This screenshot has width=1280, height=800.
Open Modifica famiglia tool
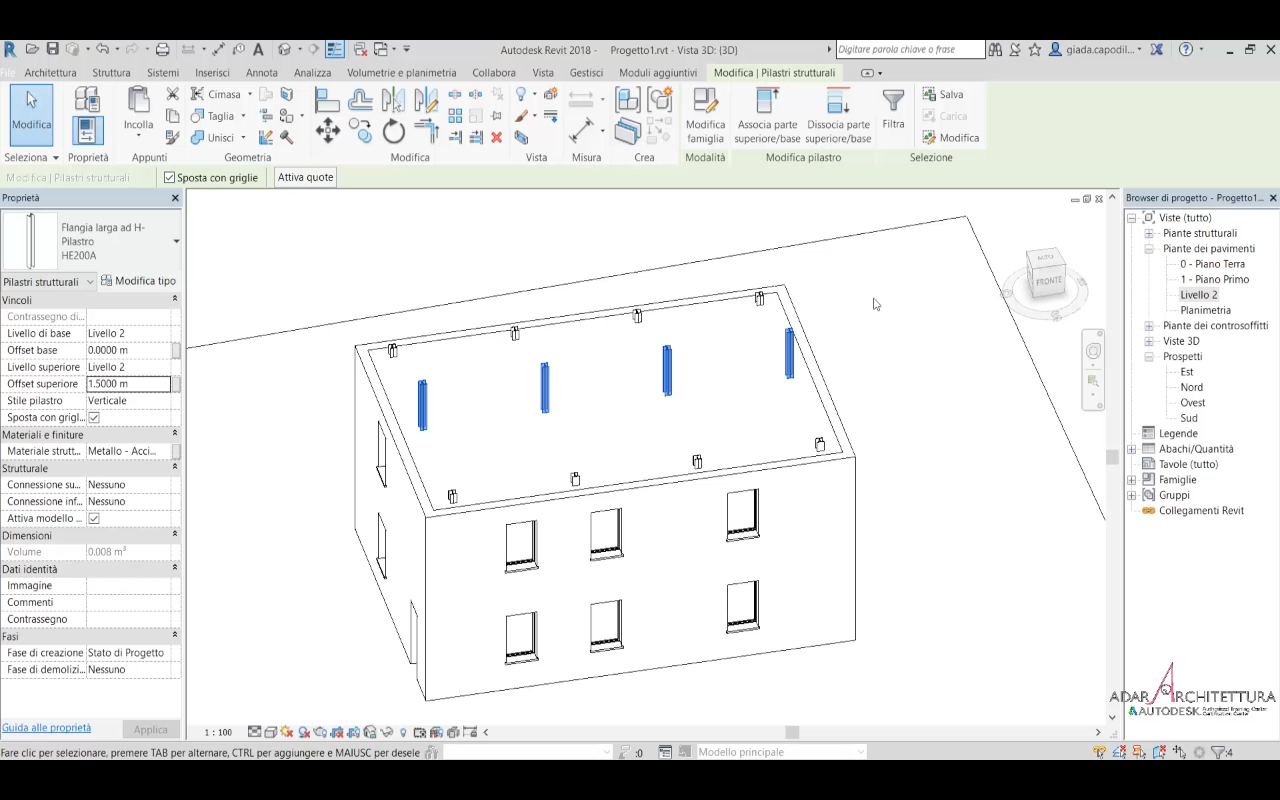[705, 102]
